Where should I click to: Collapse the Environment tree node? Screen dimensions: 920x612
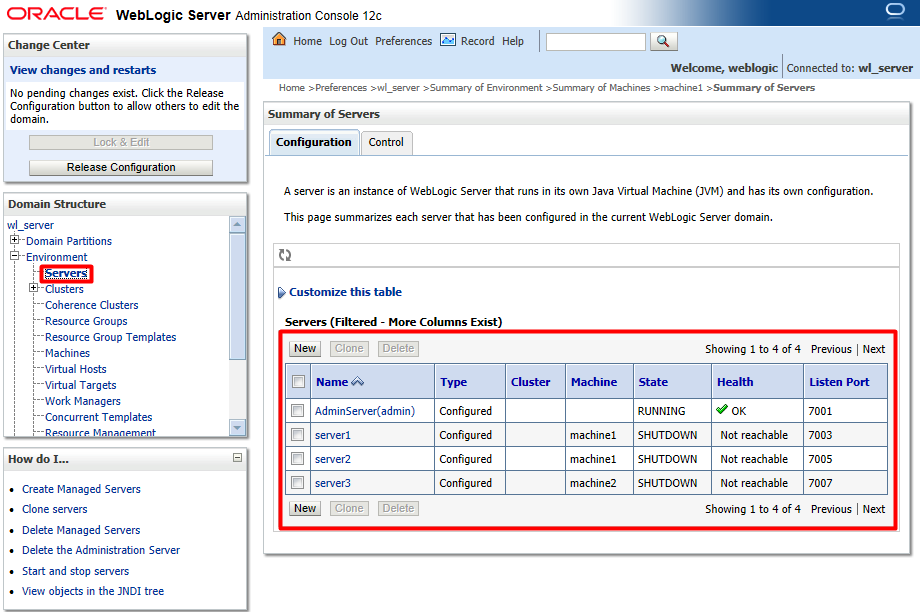tap(15, 256)
